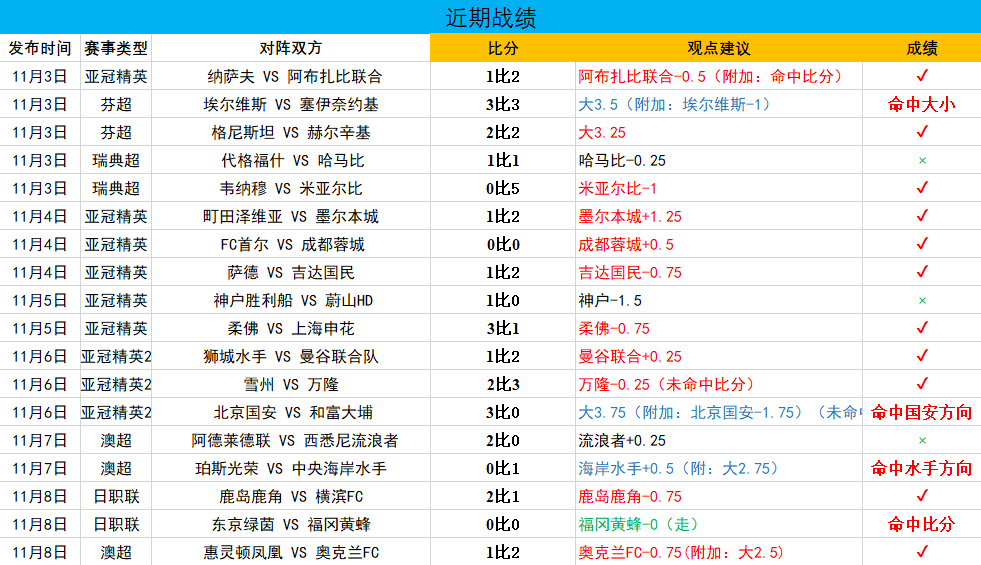
Task: Click the green 福冈黄蜂-0（走） suggestion cell
Action: [x=638, y=524]
